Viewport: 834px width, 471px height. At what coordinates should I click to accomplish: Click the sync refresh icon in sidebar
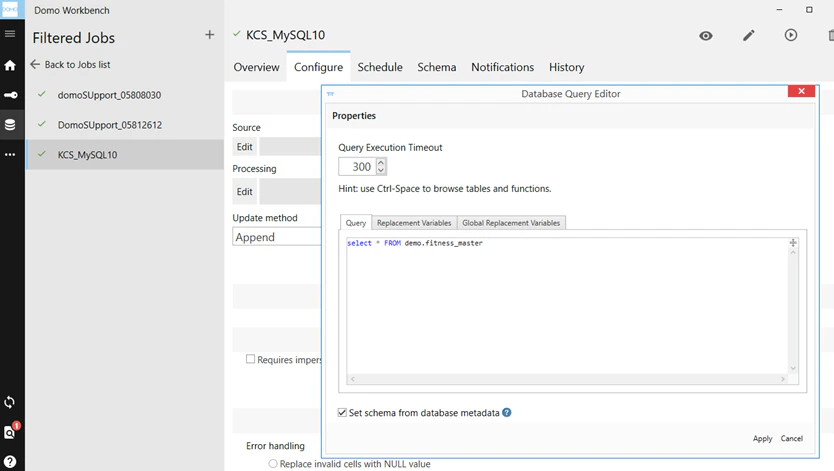(x=10, y=402)
